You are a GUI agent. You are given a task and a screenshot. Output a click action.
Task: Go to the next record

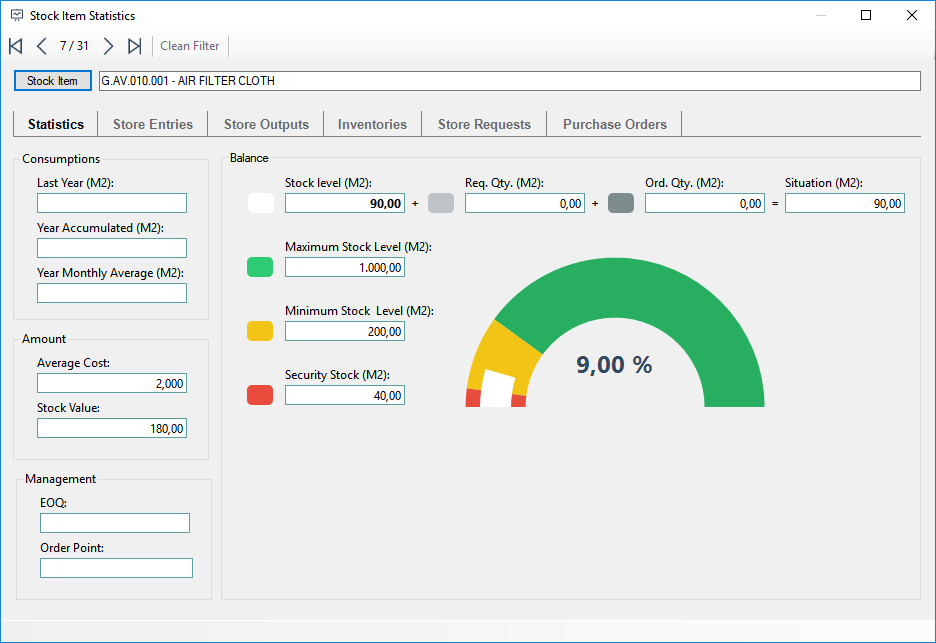108,46
